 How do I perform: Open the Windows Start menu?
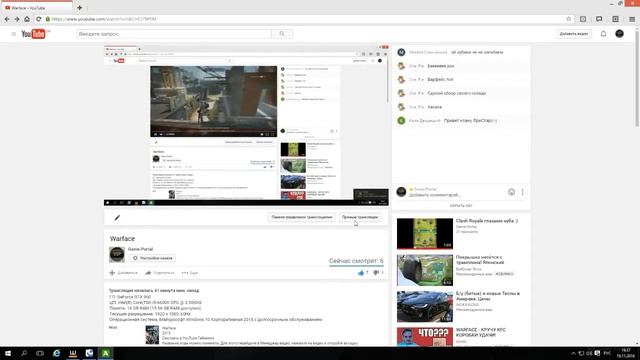8,353
